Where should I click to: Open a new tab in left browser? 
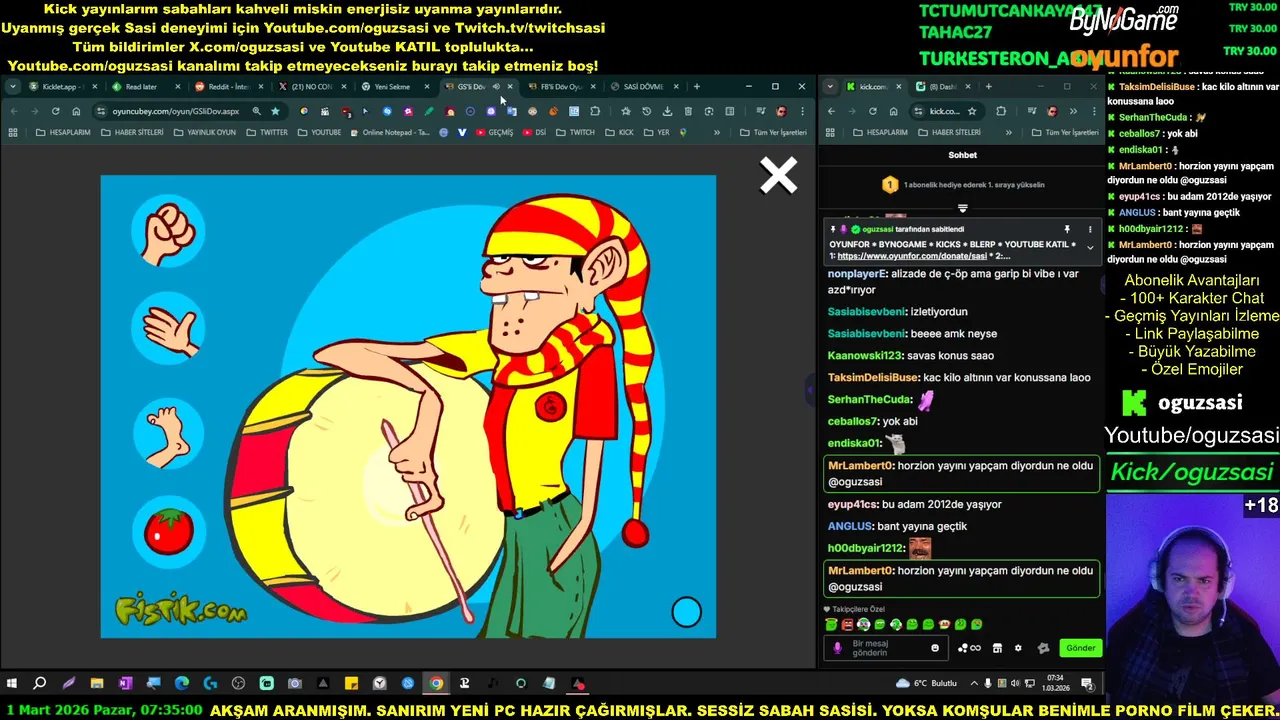click(696, 87)
